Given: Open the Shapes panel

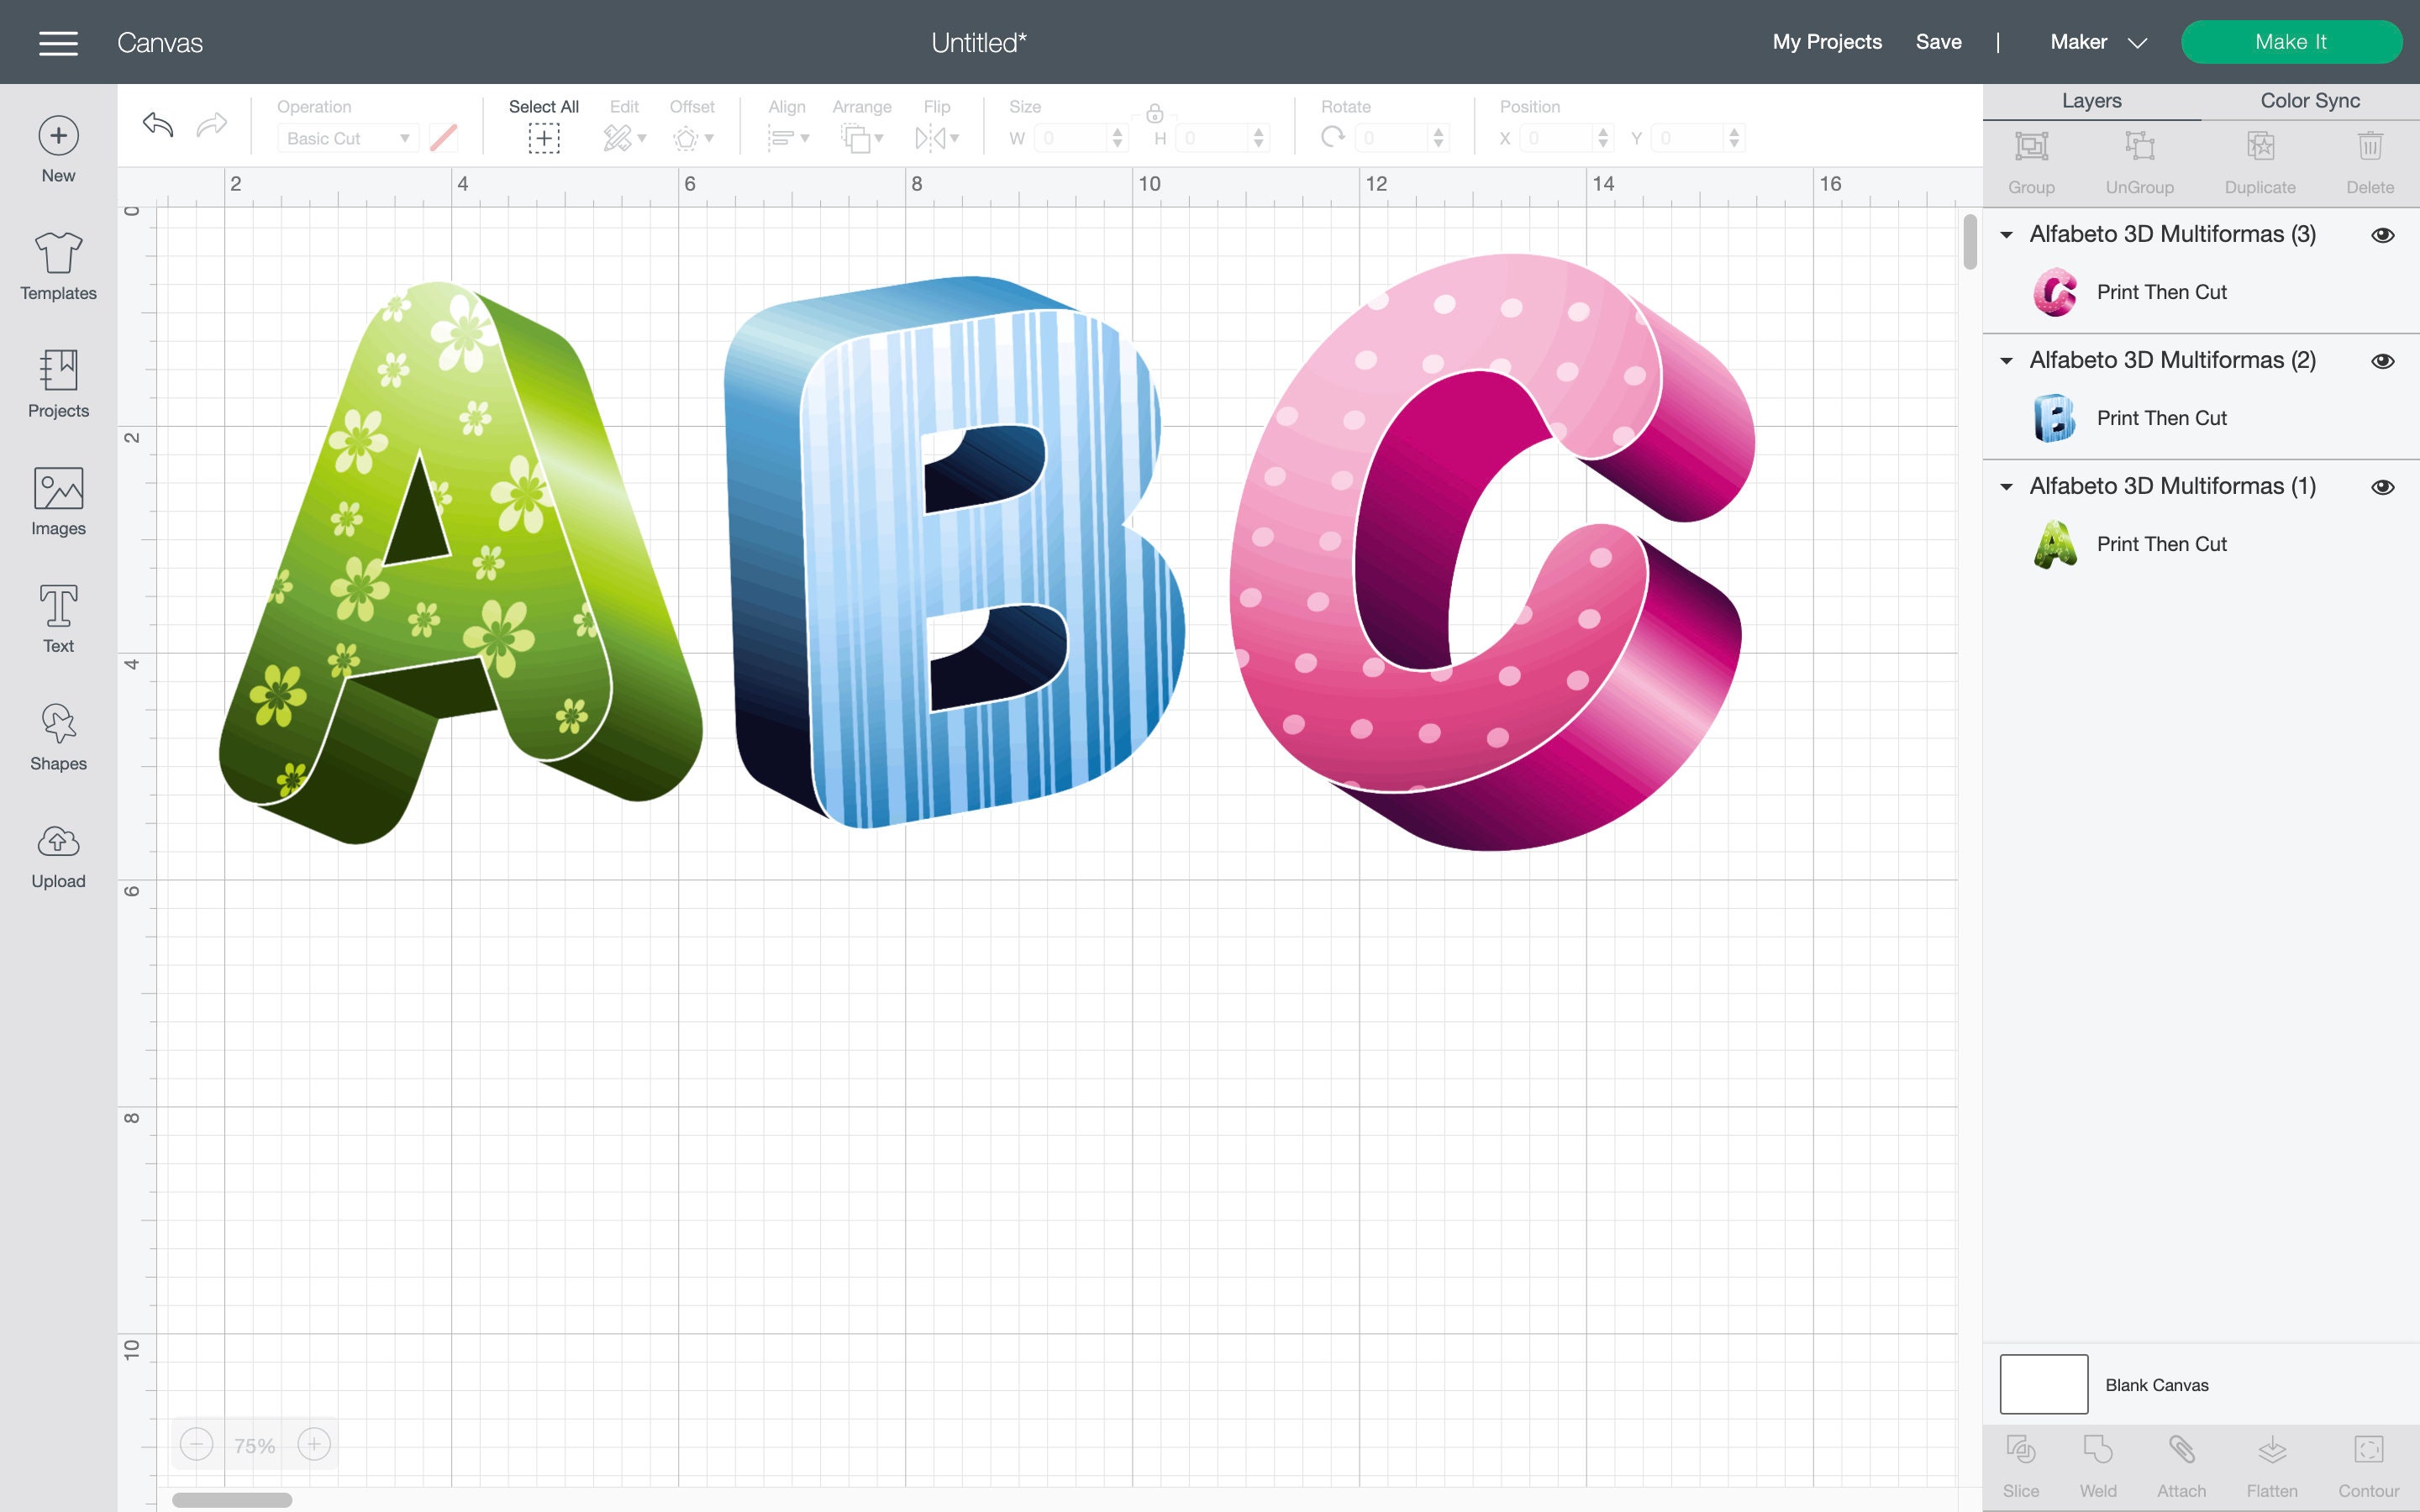Looking at the screenshot, I should (57, 733).
